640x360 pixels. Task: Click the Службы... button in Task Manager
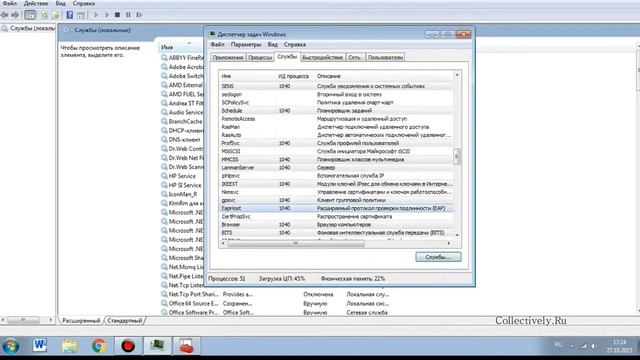pos(438,257)
